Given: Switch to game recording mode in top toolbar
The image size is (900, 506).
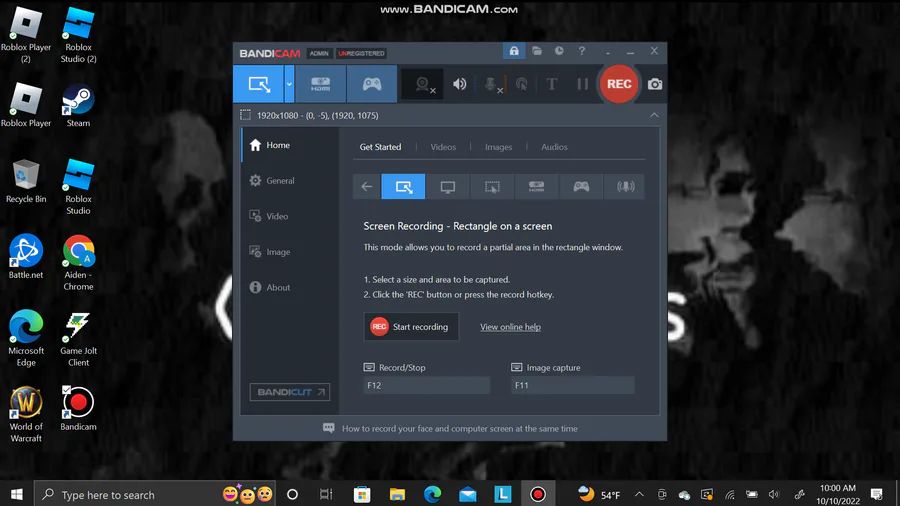Looking at the screenshot, I should [372, 84].
